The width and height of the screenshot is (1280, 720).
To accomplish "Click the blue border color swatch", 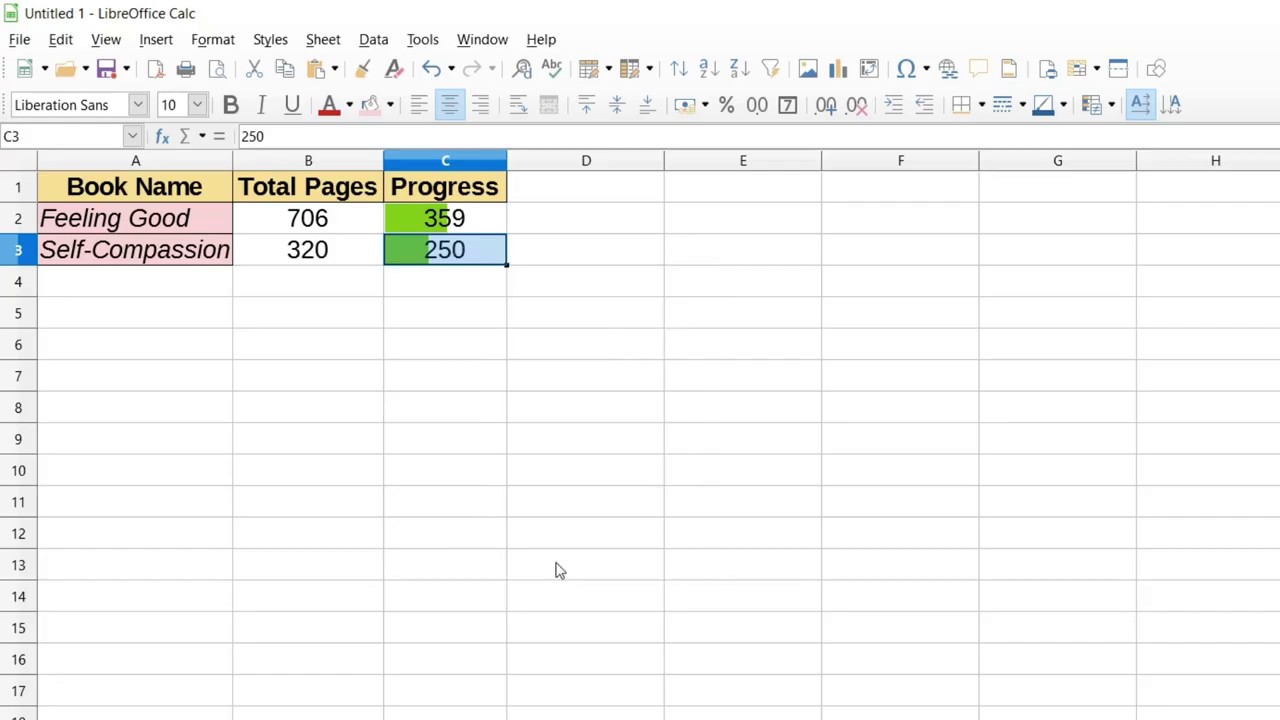I will (x=1043, y=105).
